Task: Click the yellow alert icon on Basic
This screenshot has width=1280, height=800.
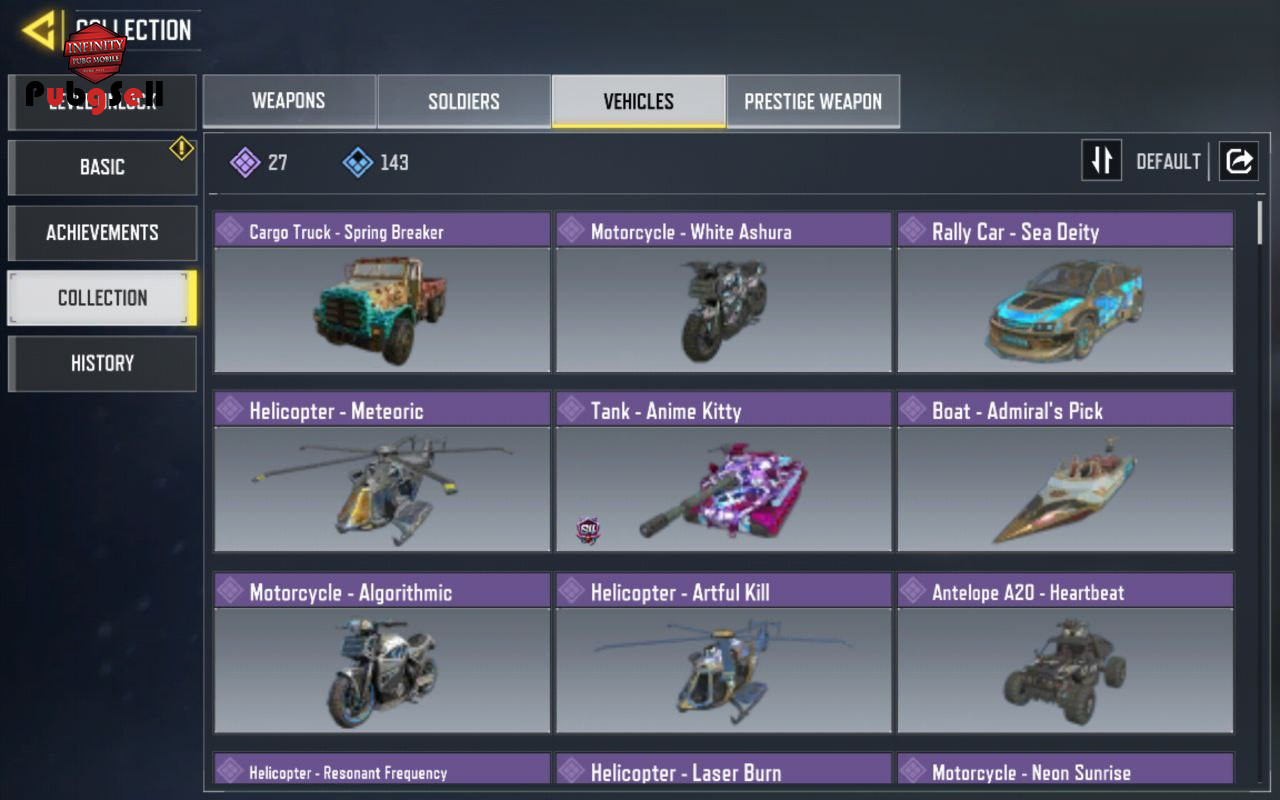Action: [181, 149]
